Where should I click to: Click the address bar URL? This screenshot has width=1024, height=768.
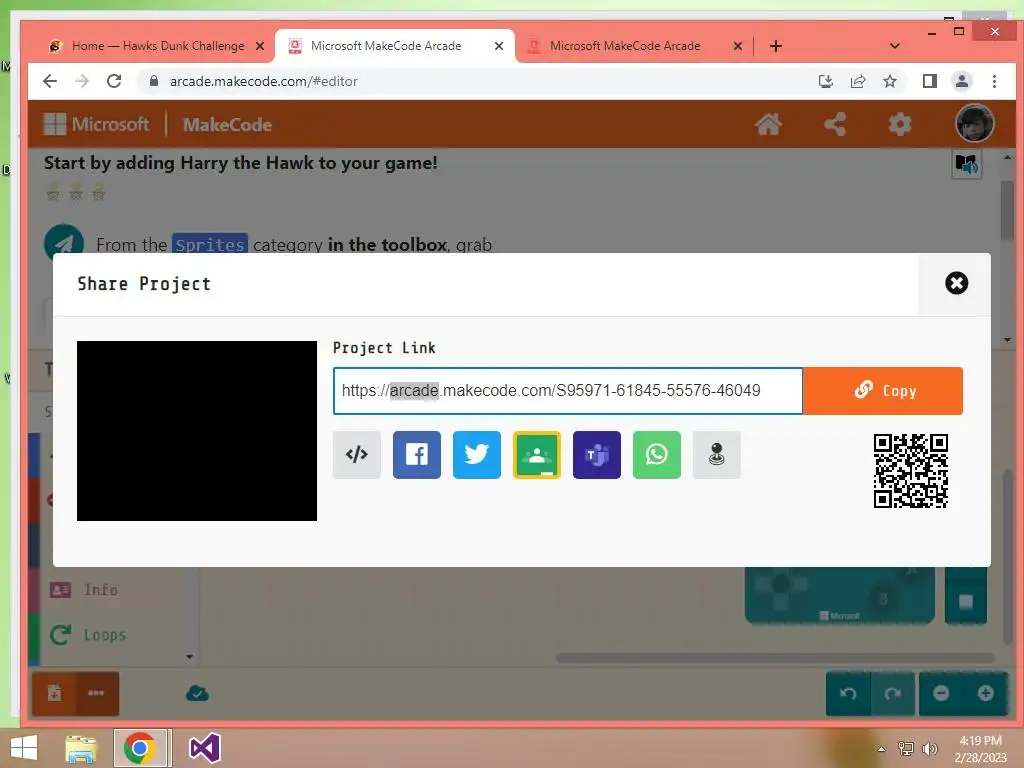[264, 81]
